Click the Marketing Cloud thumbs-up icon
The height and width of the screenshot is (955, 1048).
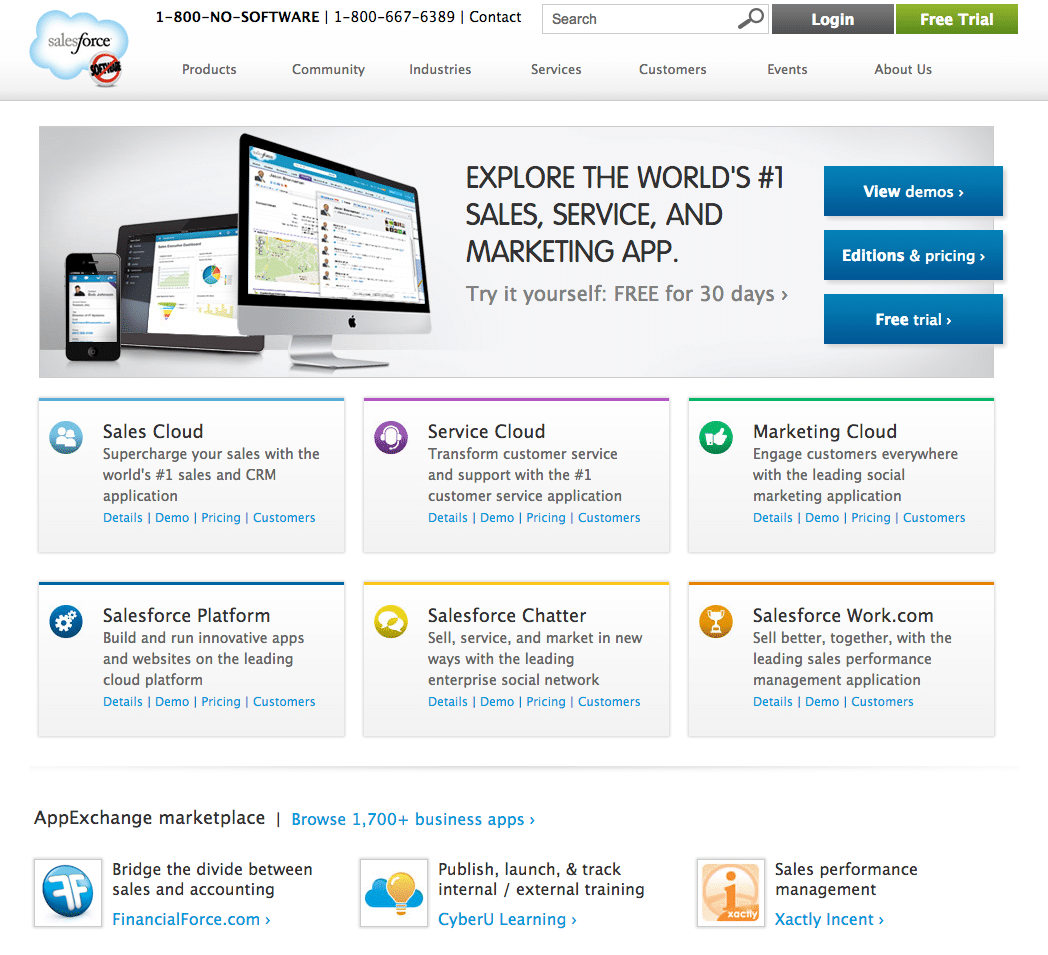[716, 437]
